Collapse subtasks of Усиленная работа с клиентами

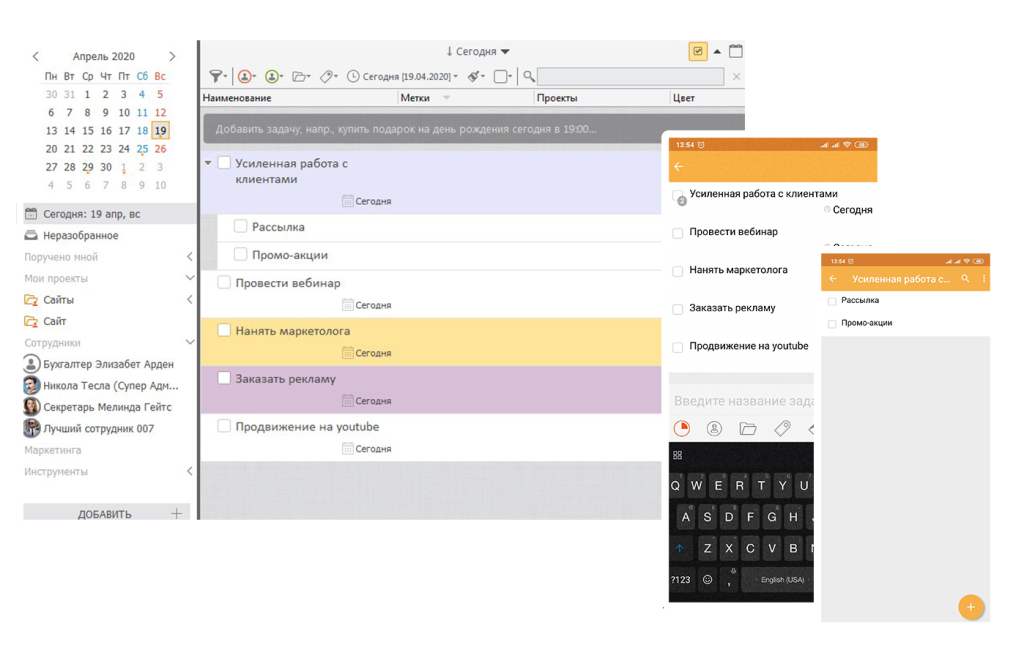pyautogui.click(x=208, y=163)
